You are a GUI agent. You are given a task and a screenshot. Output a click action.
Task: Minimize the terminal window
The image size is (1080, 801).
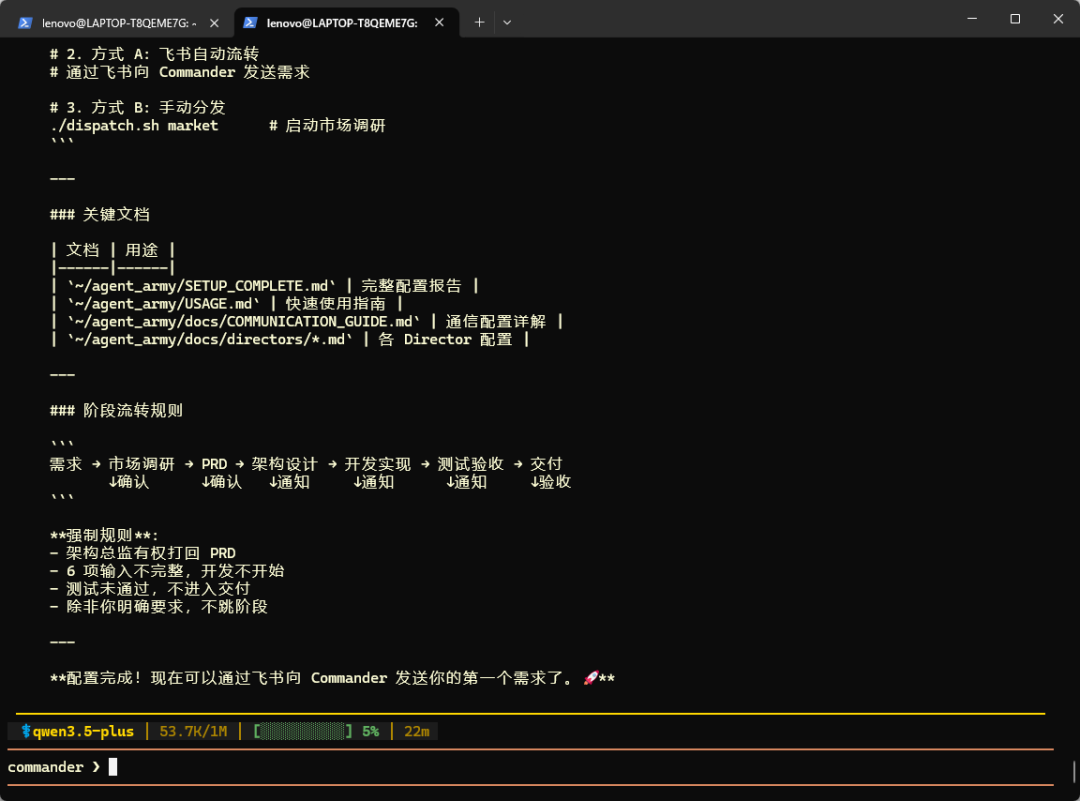[971, 19]
